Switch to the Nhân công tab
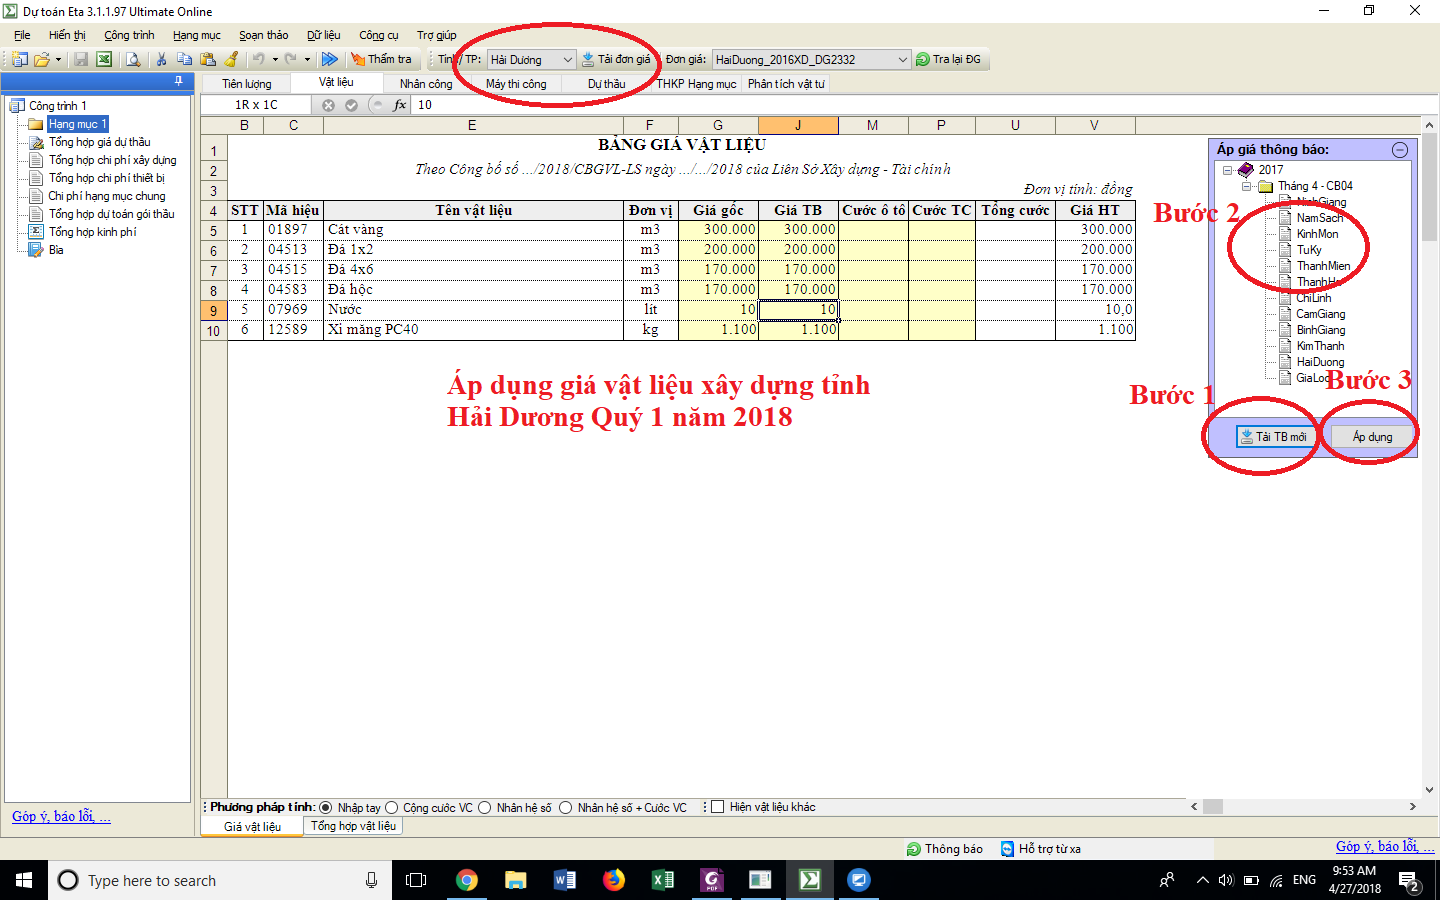Image resolution: width=1440 pixels, height=900 pixels. click(x=426, y=84)
